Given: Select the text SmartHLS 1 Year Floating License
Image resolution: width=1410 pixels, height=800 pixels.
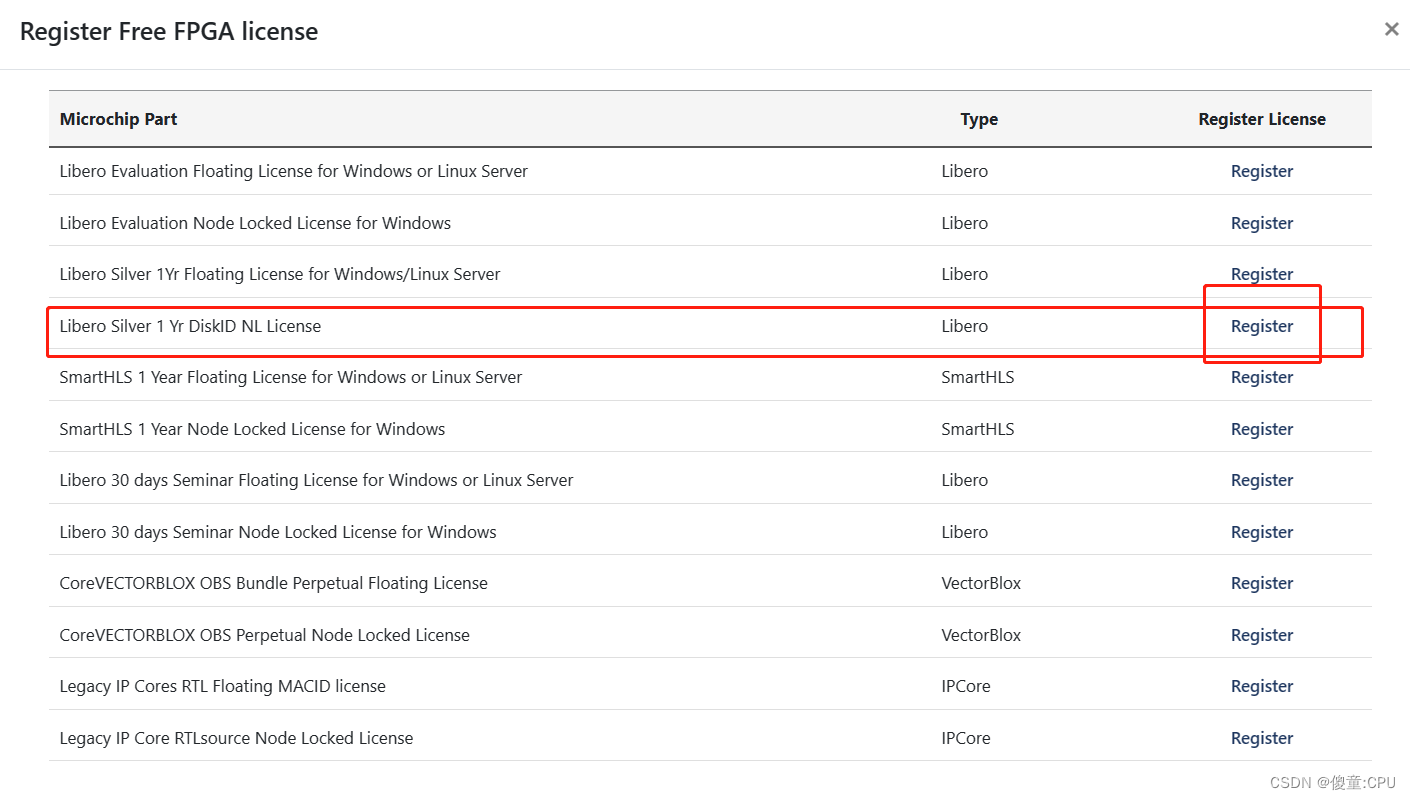Looking at the screenshot, I should tap(291, 377).
